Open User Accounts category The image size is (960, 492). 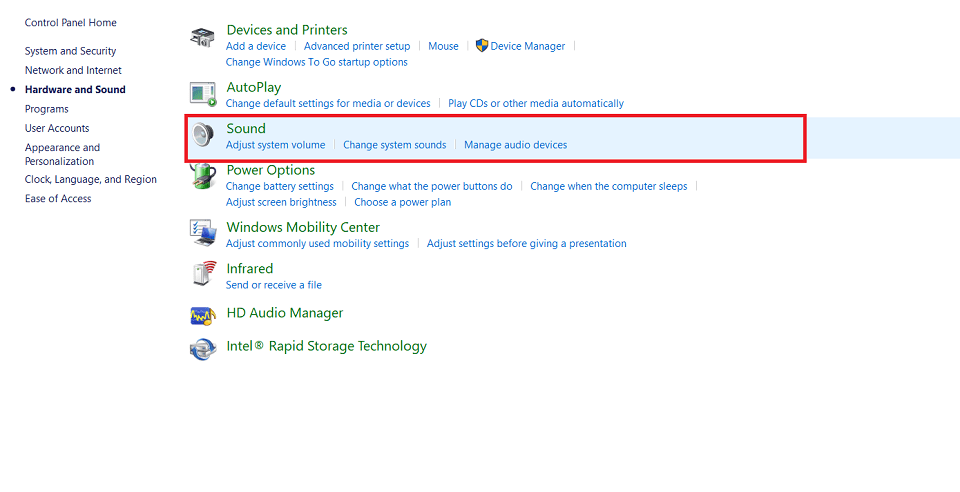(x=57, y=128)
